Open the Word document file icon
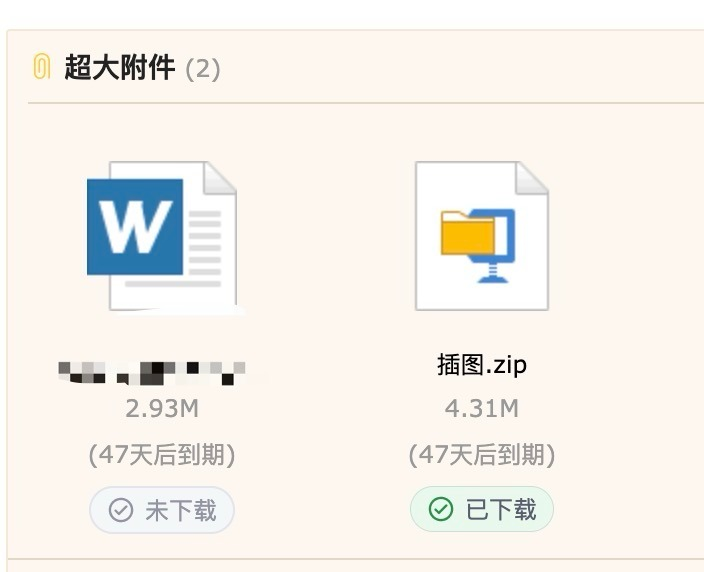 coord(161,236)
